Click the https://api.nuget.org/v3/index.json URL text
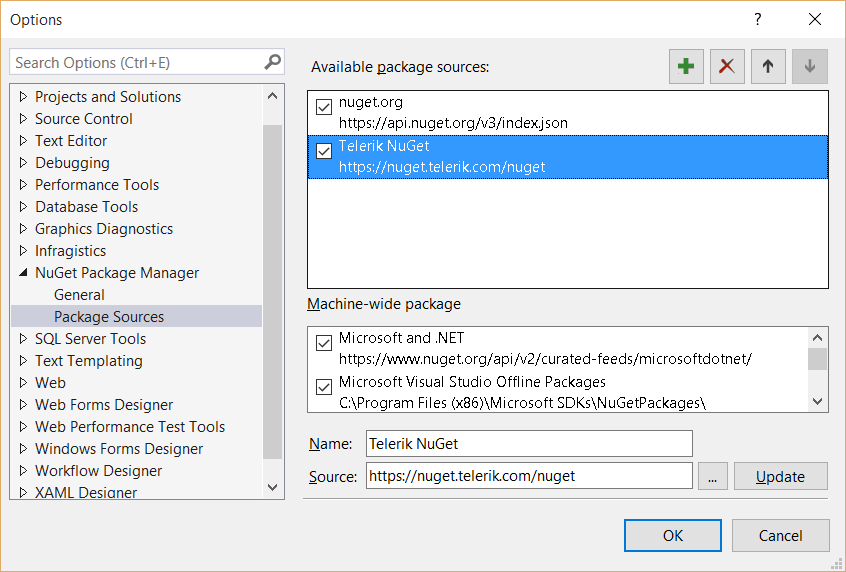The image size is (846, 572). pos(453,123)
